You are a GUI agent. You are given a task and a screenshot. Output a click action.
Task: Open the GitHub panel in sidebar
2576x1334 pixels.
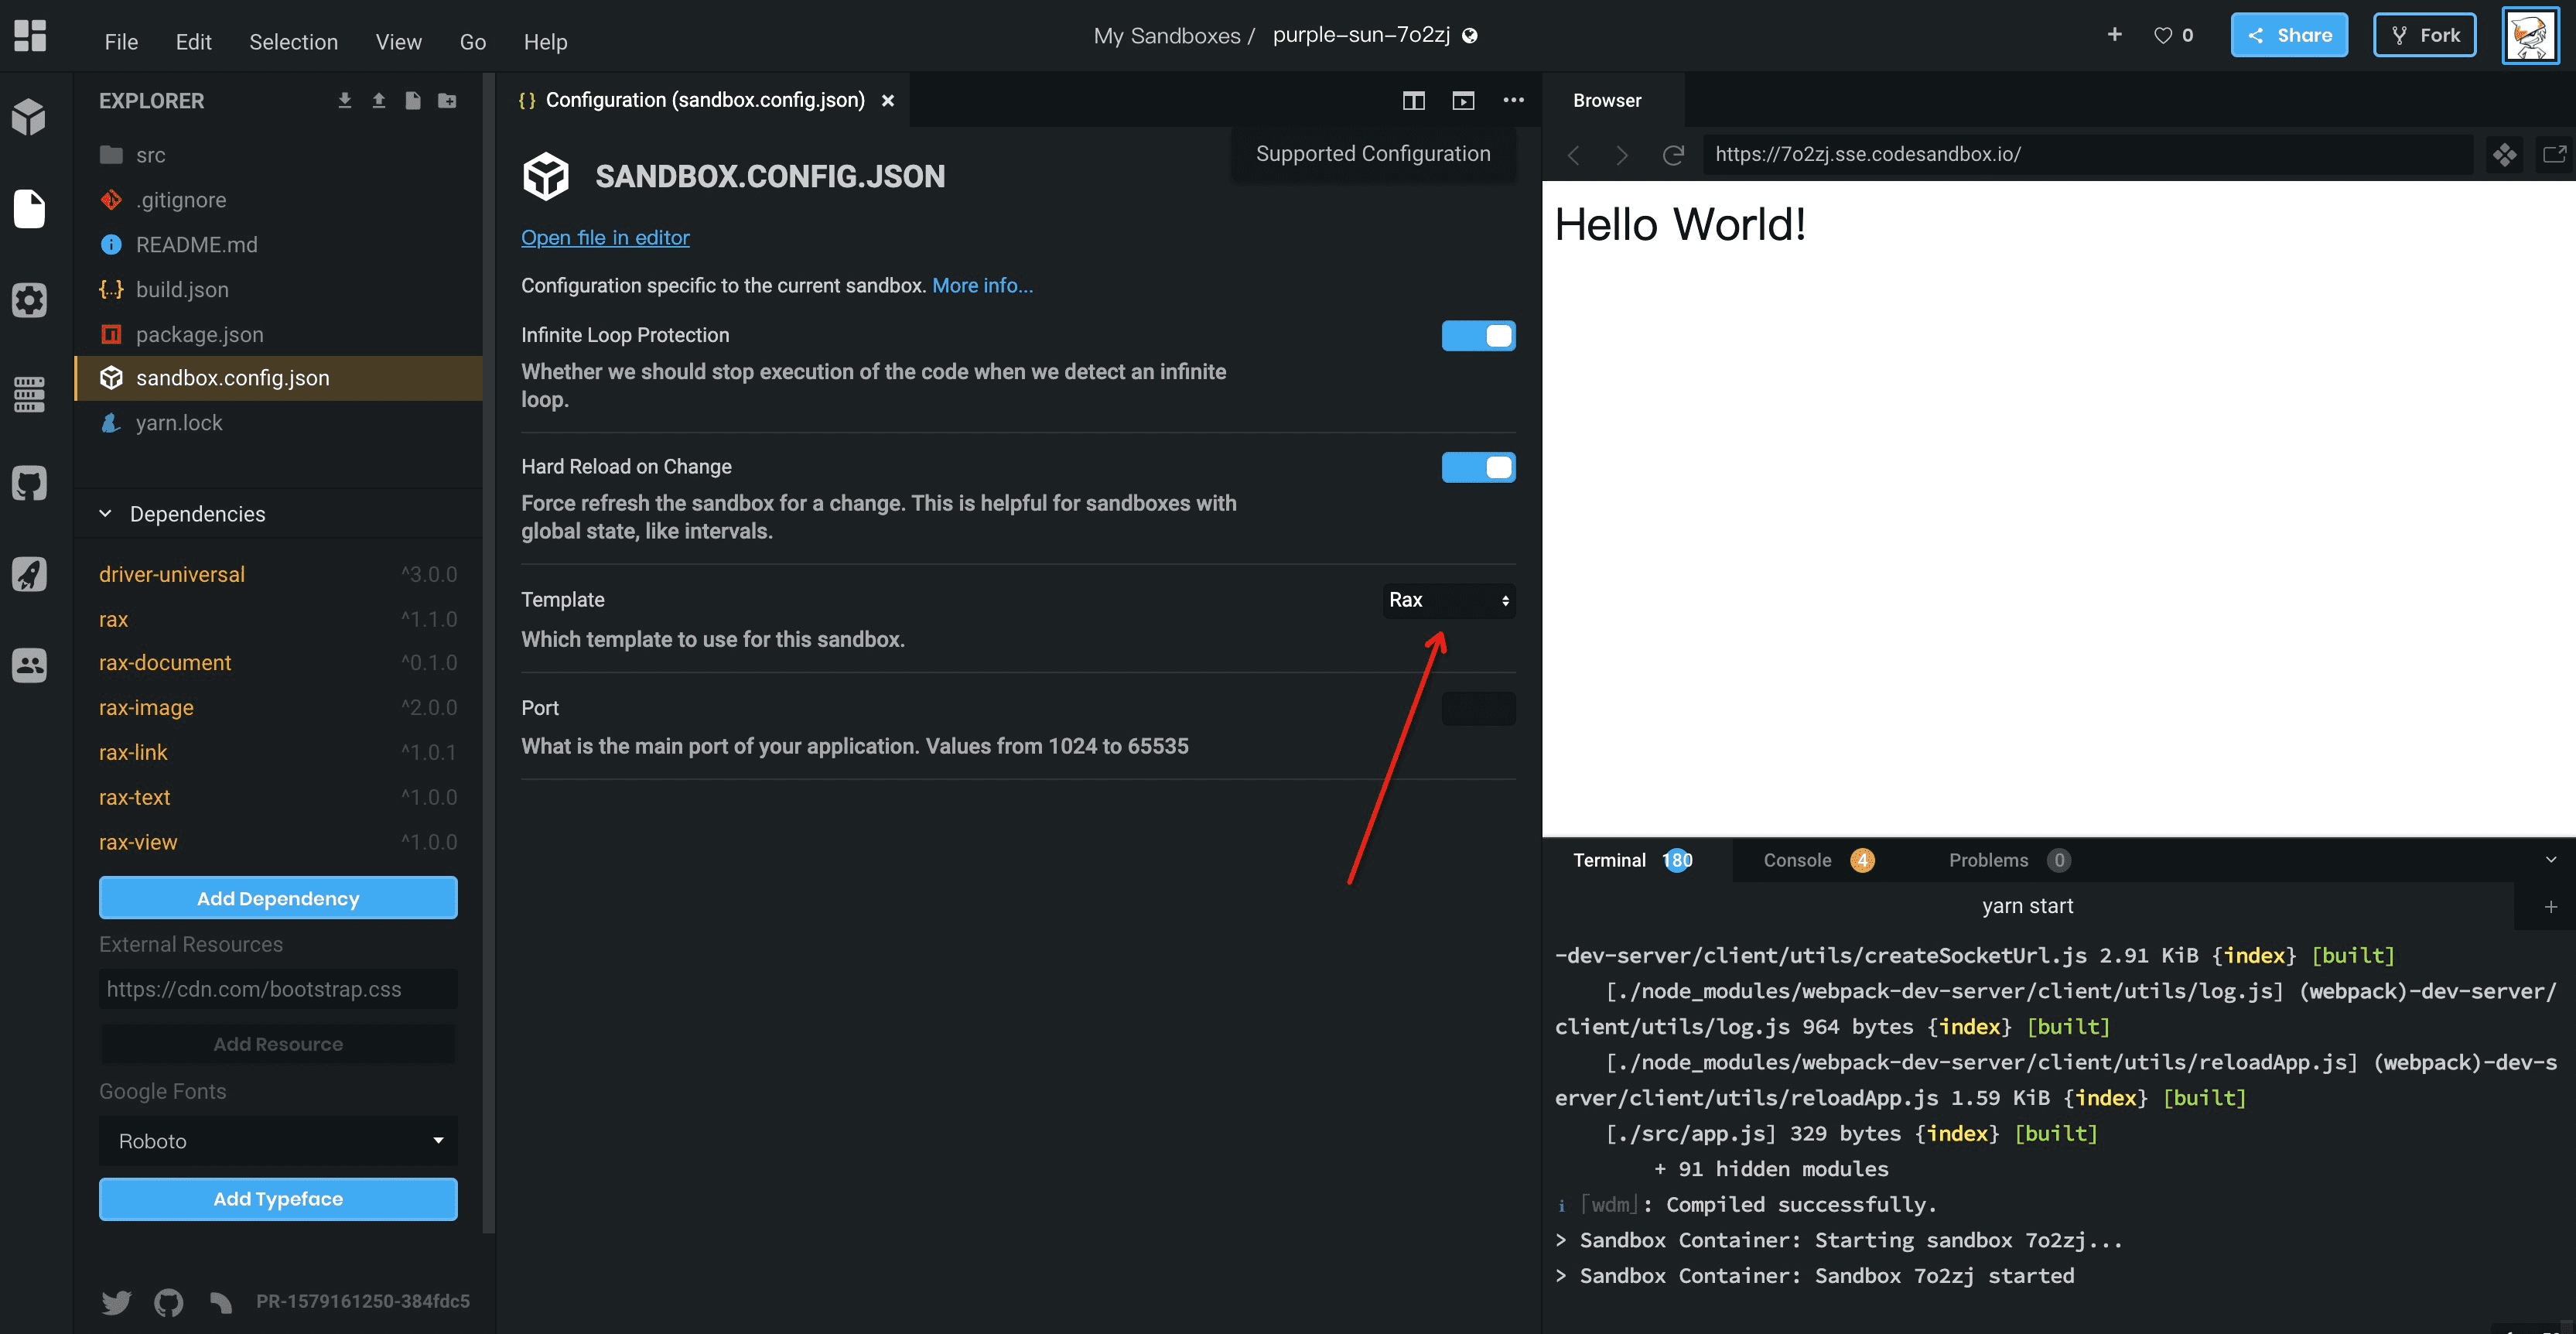point(30,484)
